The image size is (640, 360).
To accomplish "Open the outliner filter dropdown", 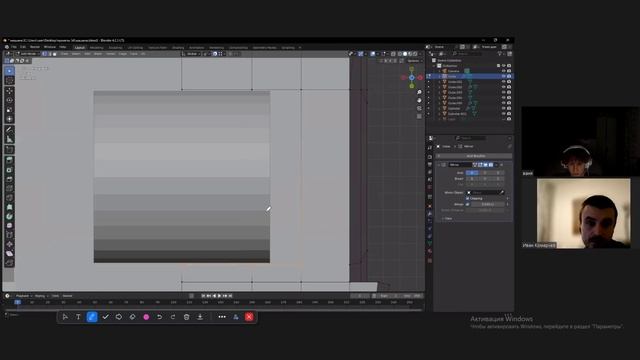I will pos(500,53).
